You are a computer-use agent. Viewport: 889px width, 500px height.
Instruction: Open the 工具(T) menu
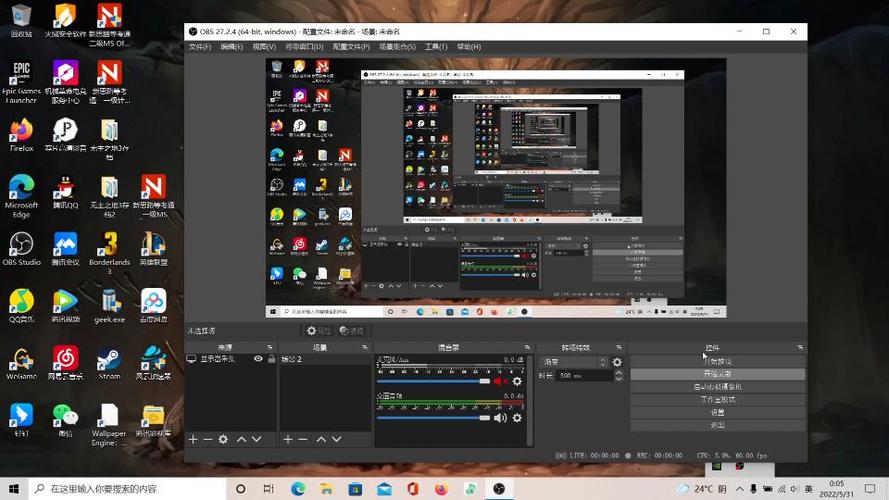[x=436, y=46]
